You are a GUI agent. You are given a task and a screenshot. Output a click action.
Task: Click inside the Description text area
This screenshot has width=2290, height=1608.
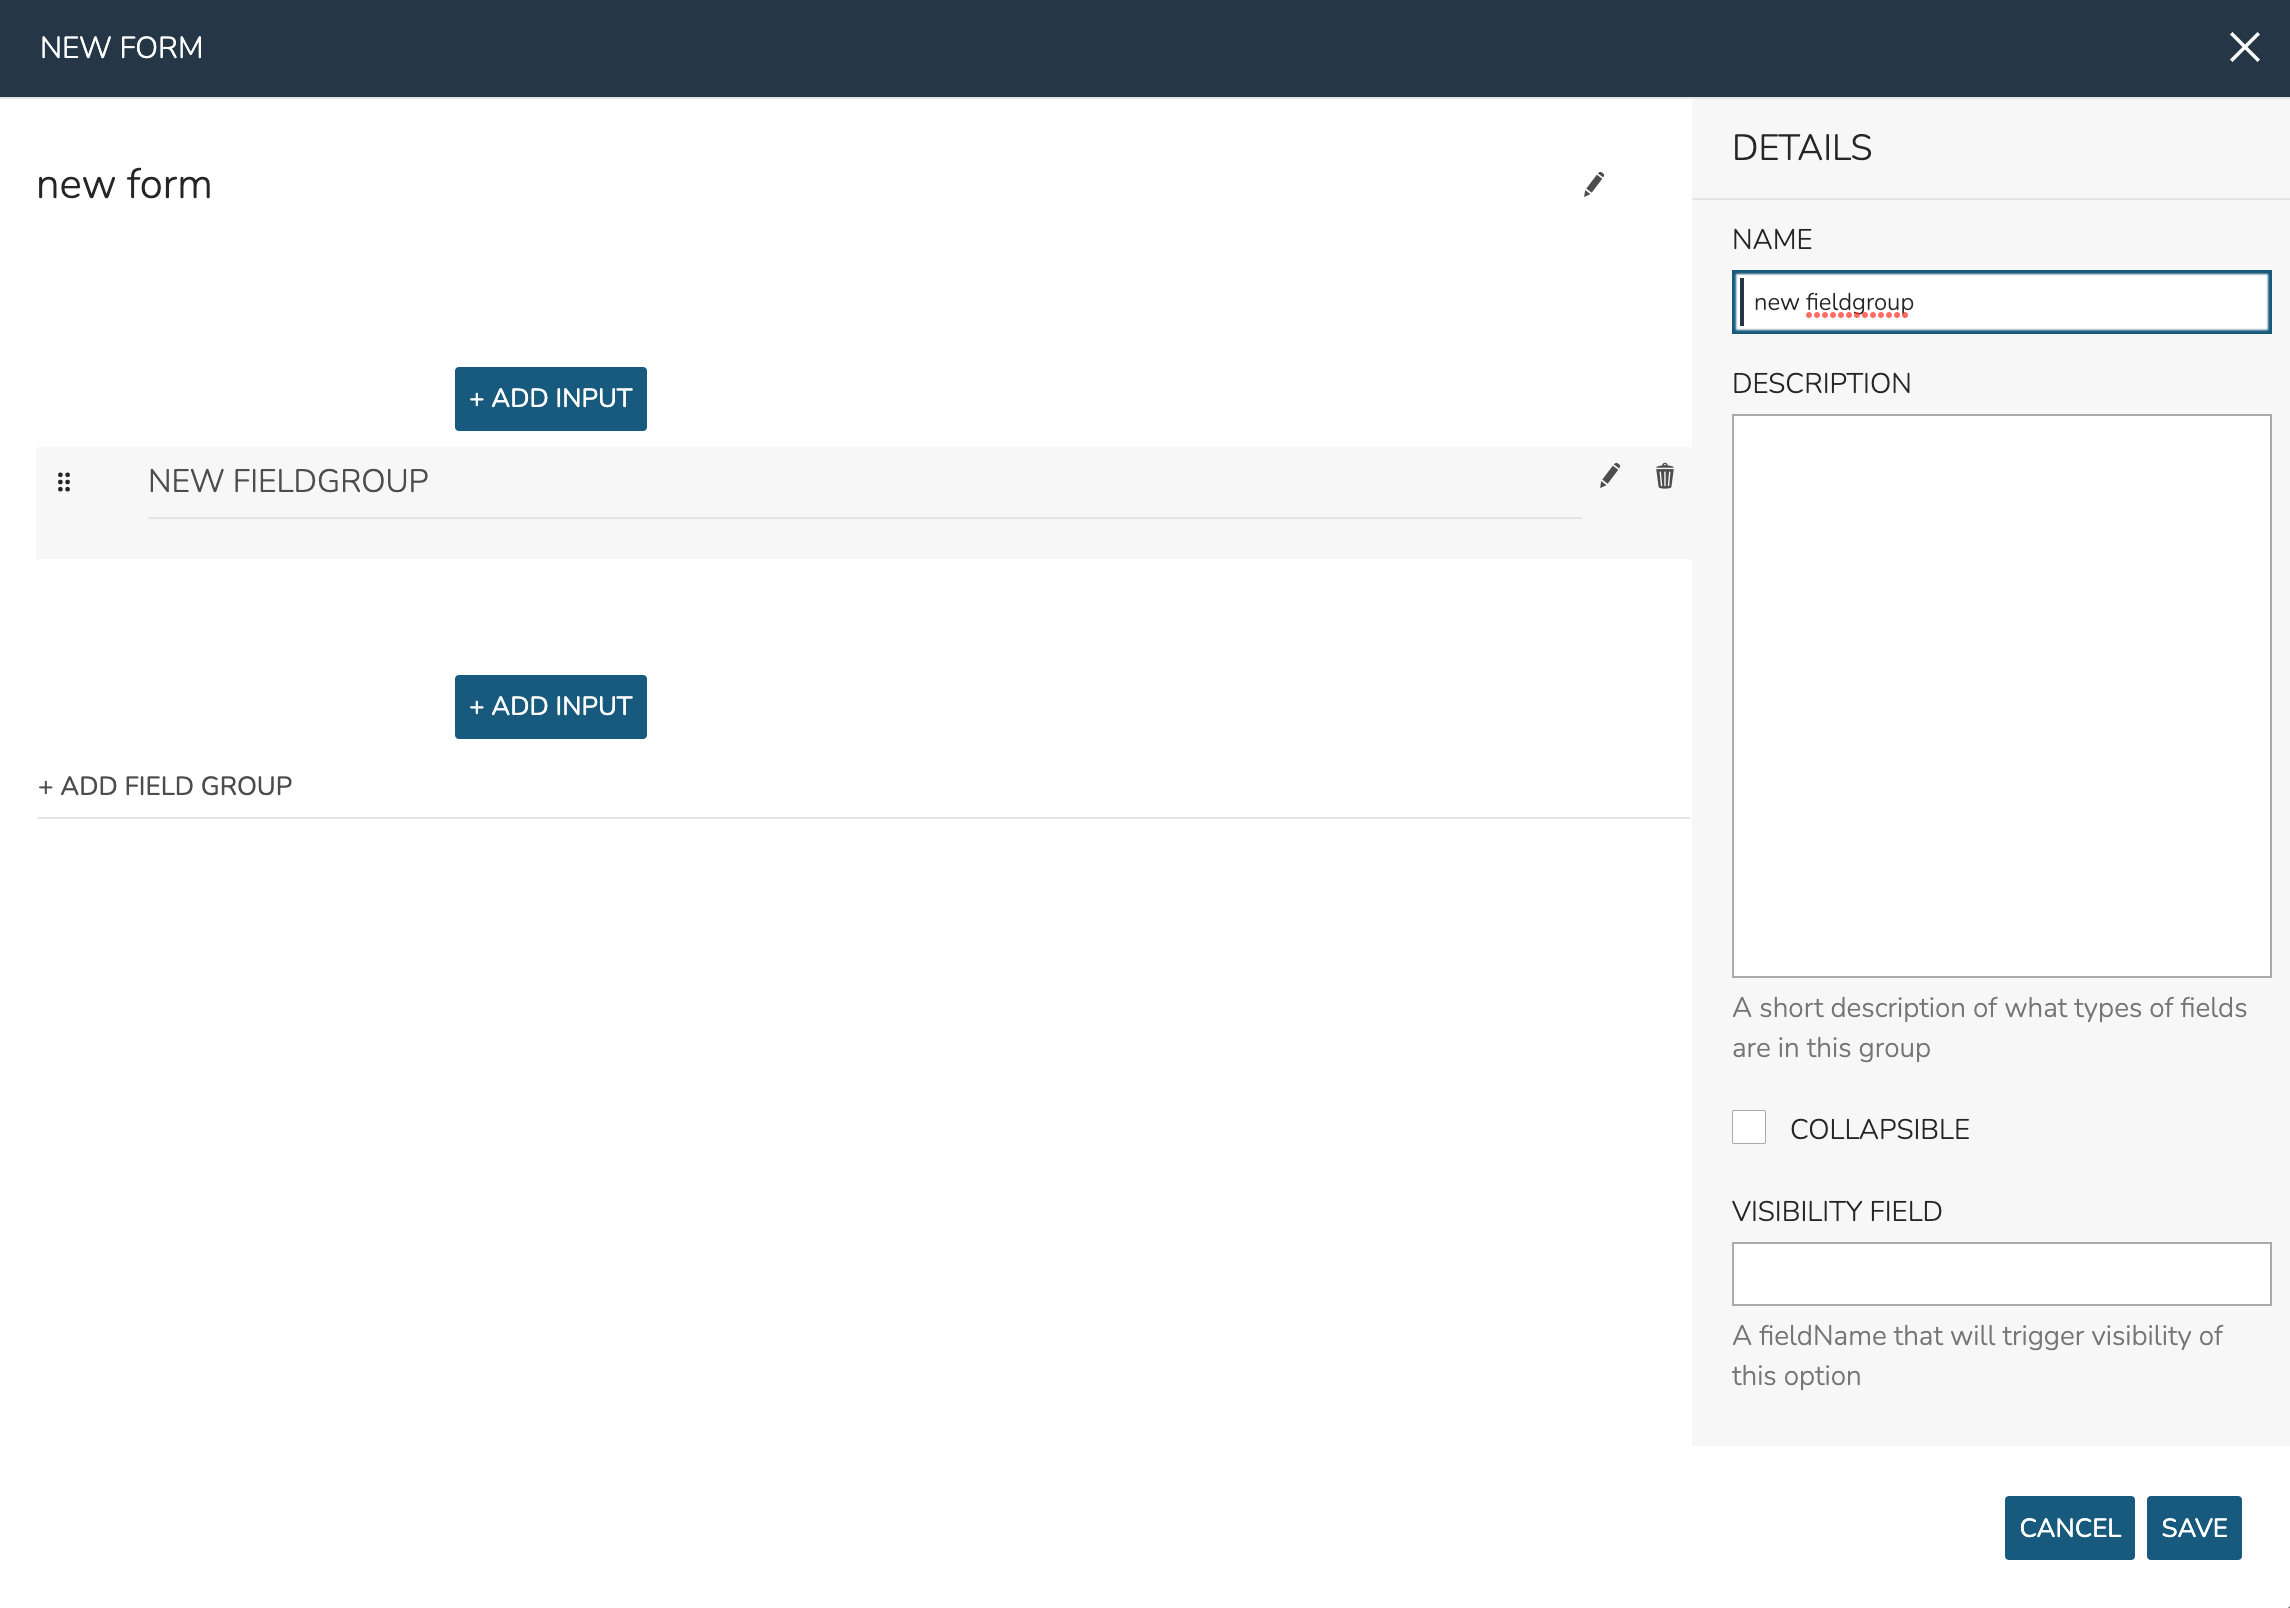[2001, 695]
